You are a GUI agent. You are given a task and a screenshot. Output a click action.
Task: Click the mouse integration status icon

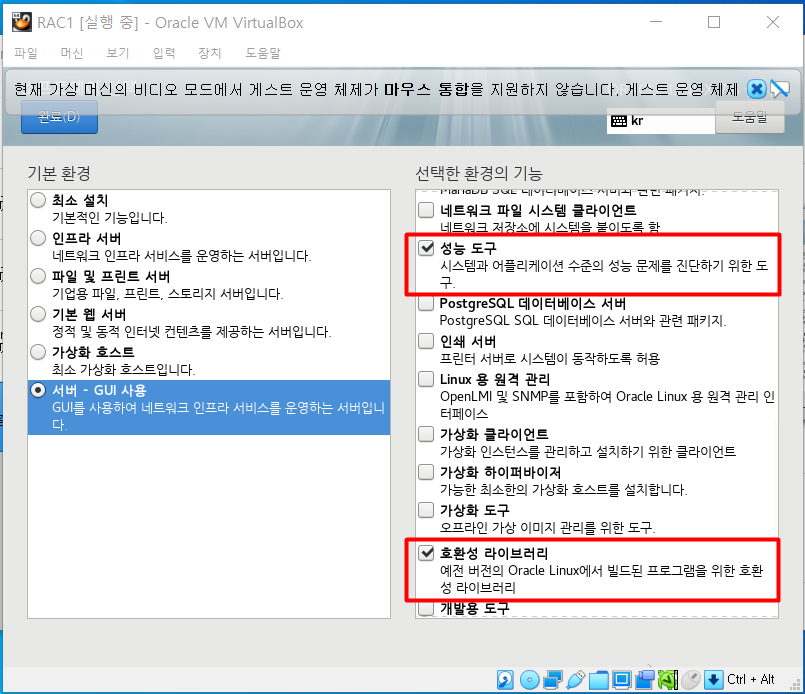pyautogui.click(x=691, y=680)
